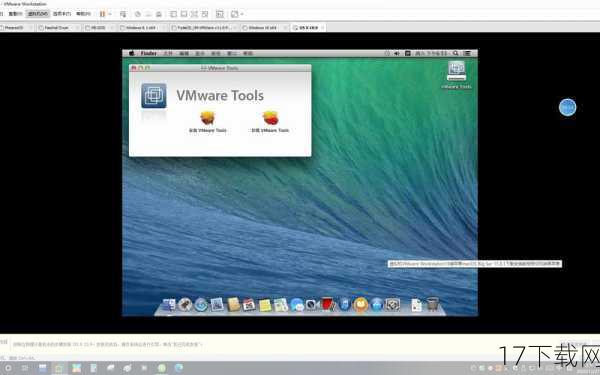Screen dimensions: 600x375
Task: Click the take snapshot clock icon in the toolbar
Action: tap(138, 14)
